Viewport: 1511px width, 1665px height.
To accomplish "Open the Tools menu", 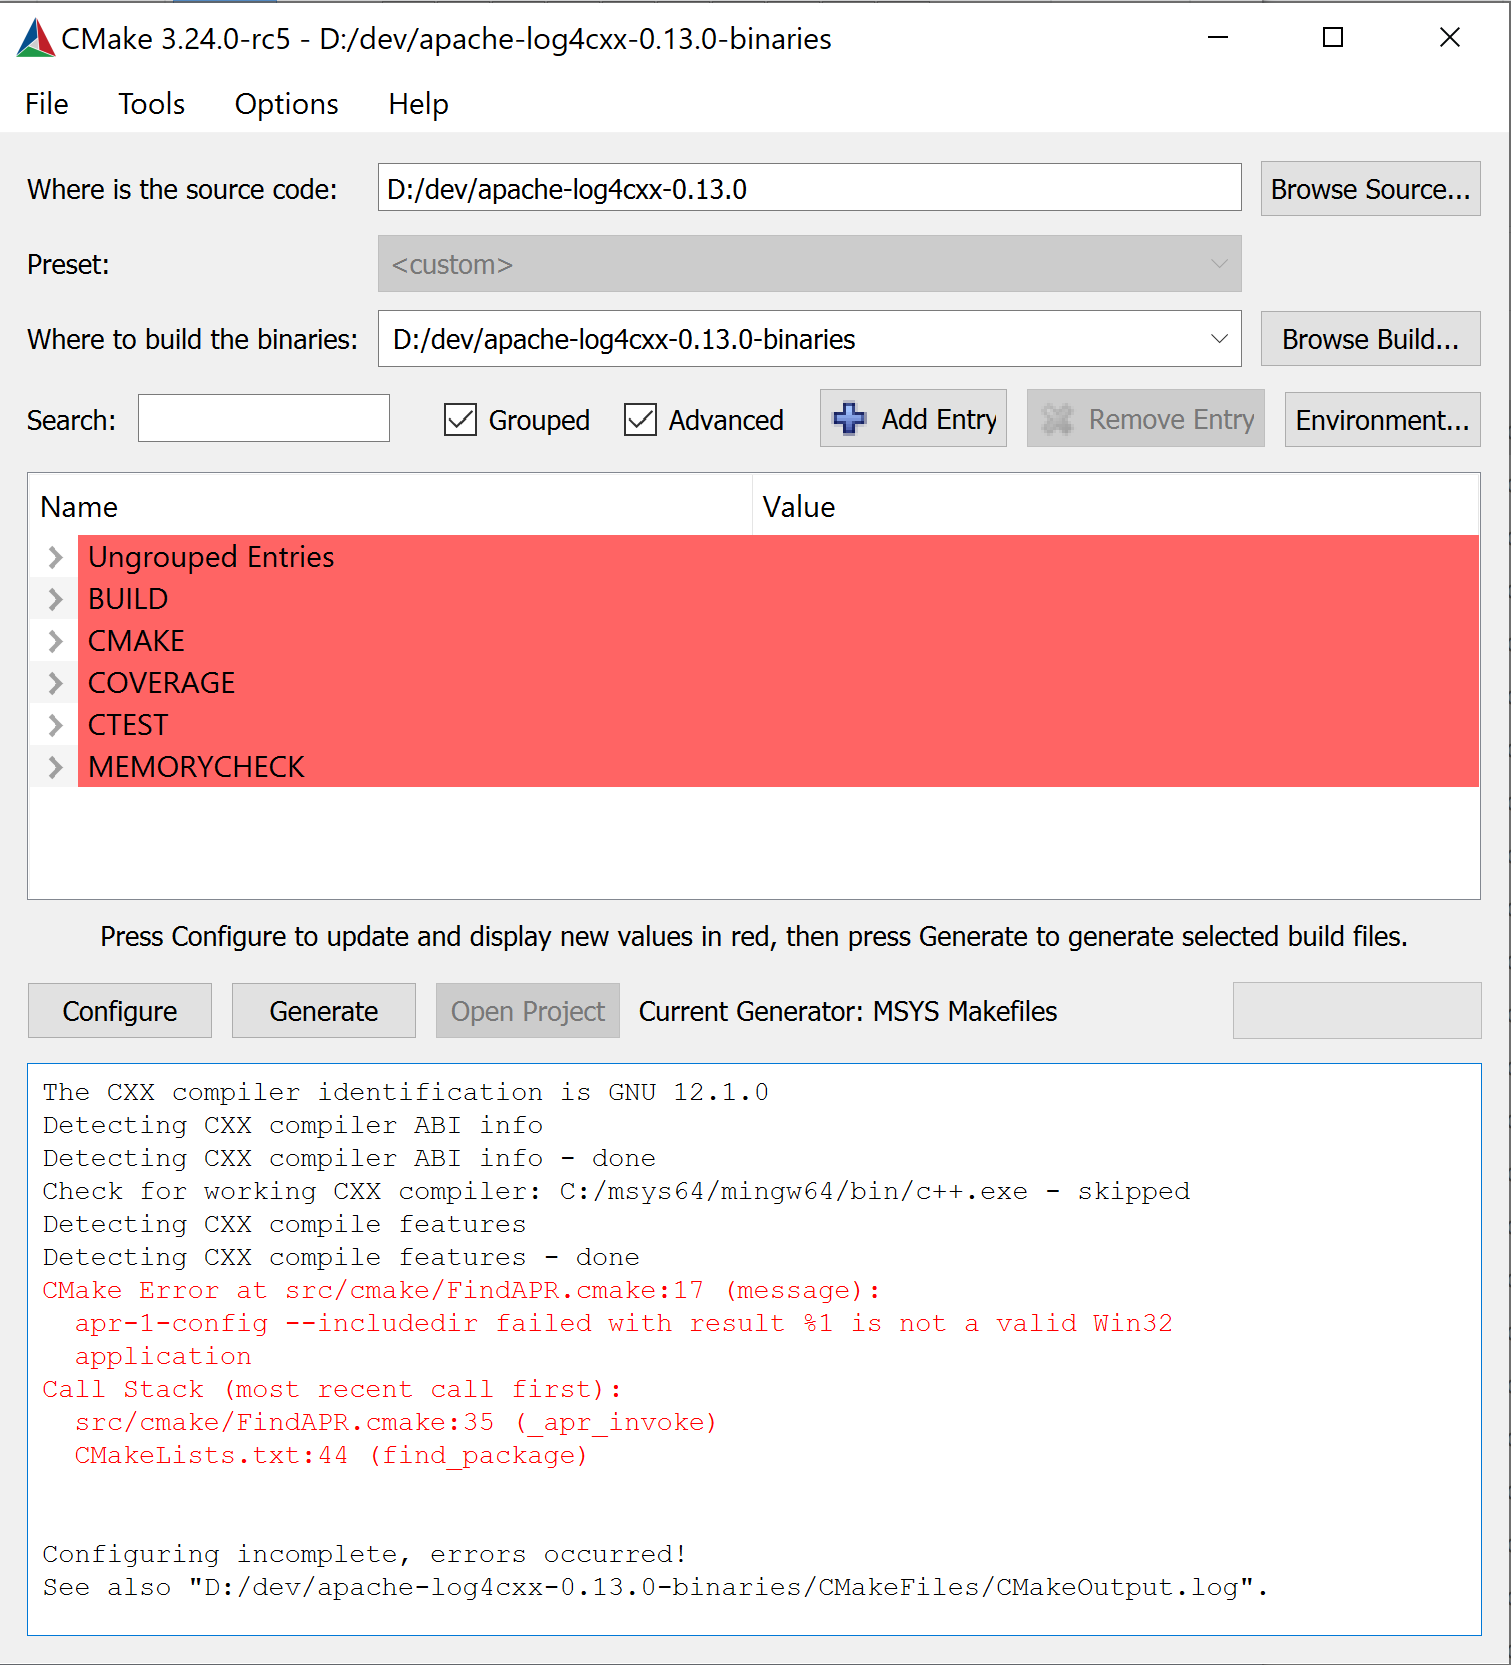I will point(152,104).
